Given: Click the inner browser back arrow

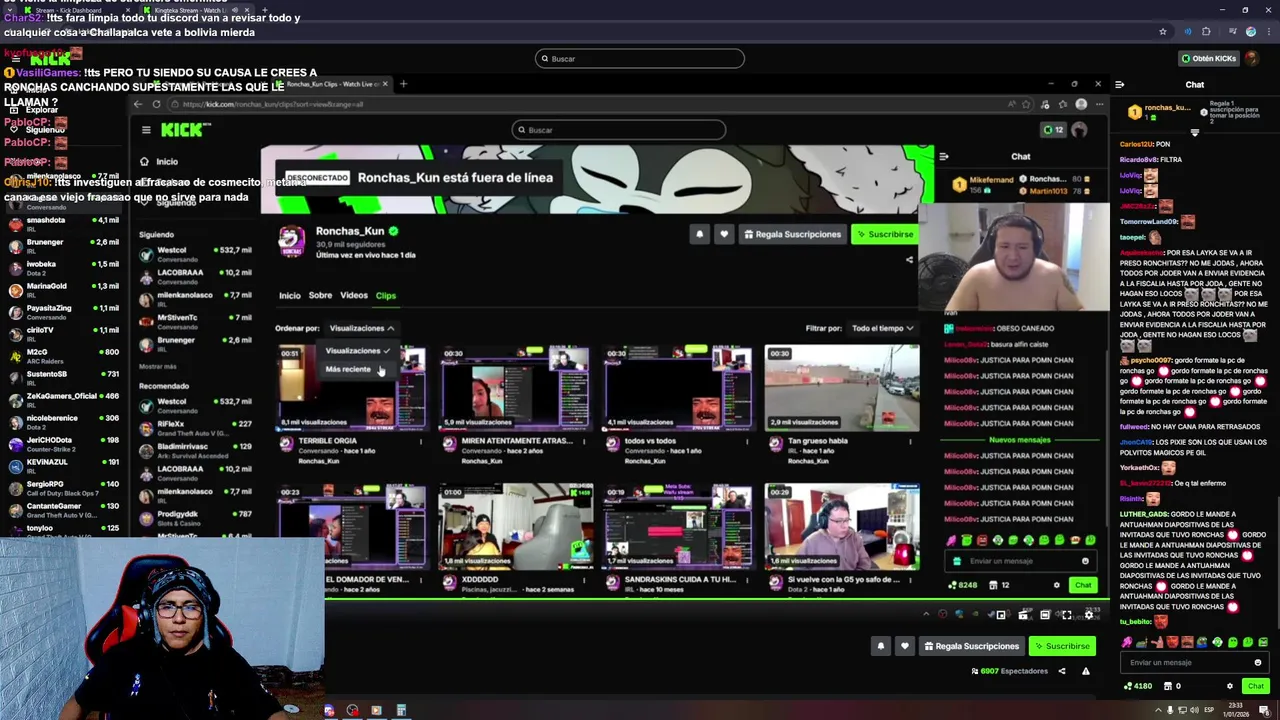Looking at the screenshot, I should coord(138,104).
